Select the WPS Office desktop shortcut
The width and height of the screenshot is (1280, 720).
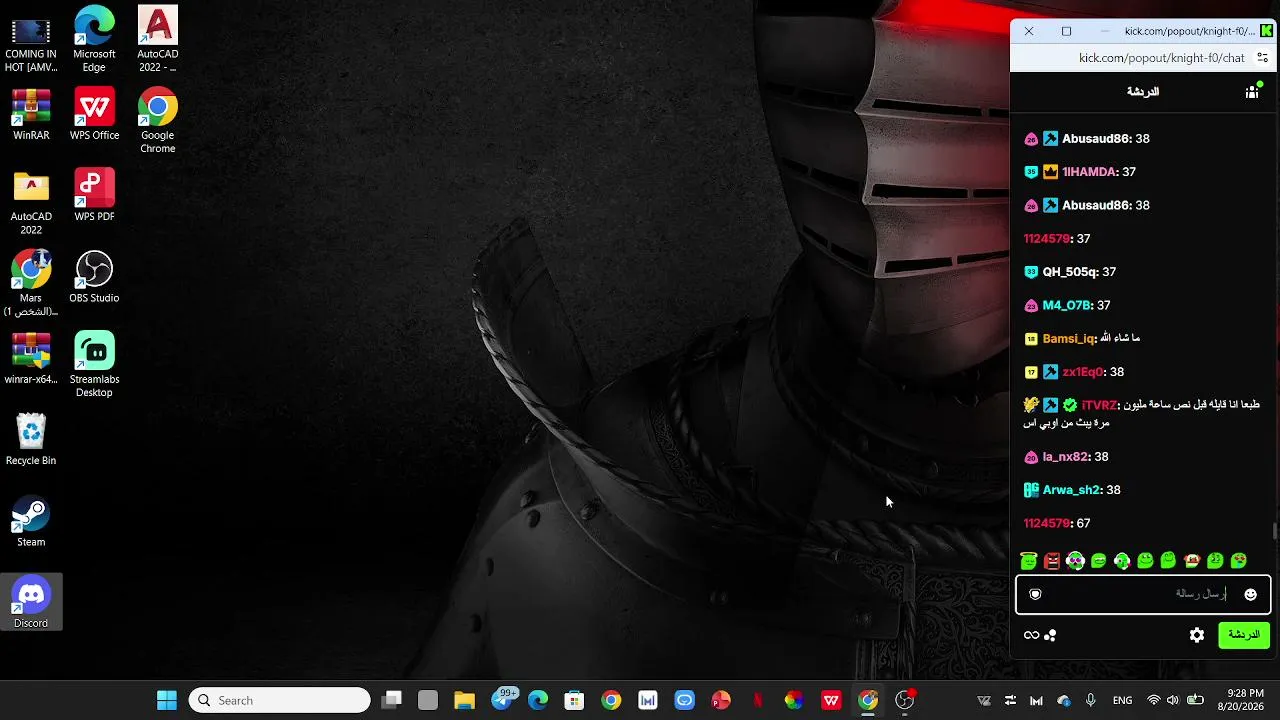[94, 114]
